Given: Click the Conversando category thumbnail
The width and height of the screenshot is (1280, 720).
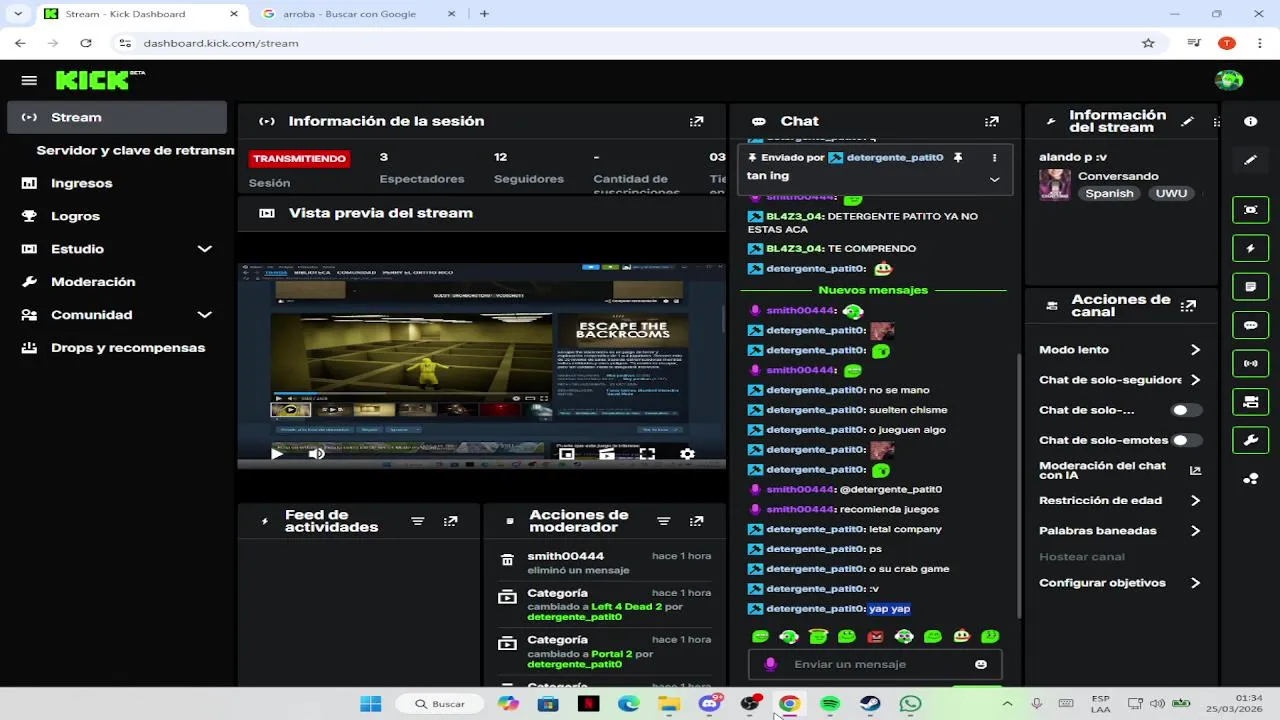Looking at the screenshot, I should click(1055, 185).
